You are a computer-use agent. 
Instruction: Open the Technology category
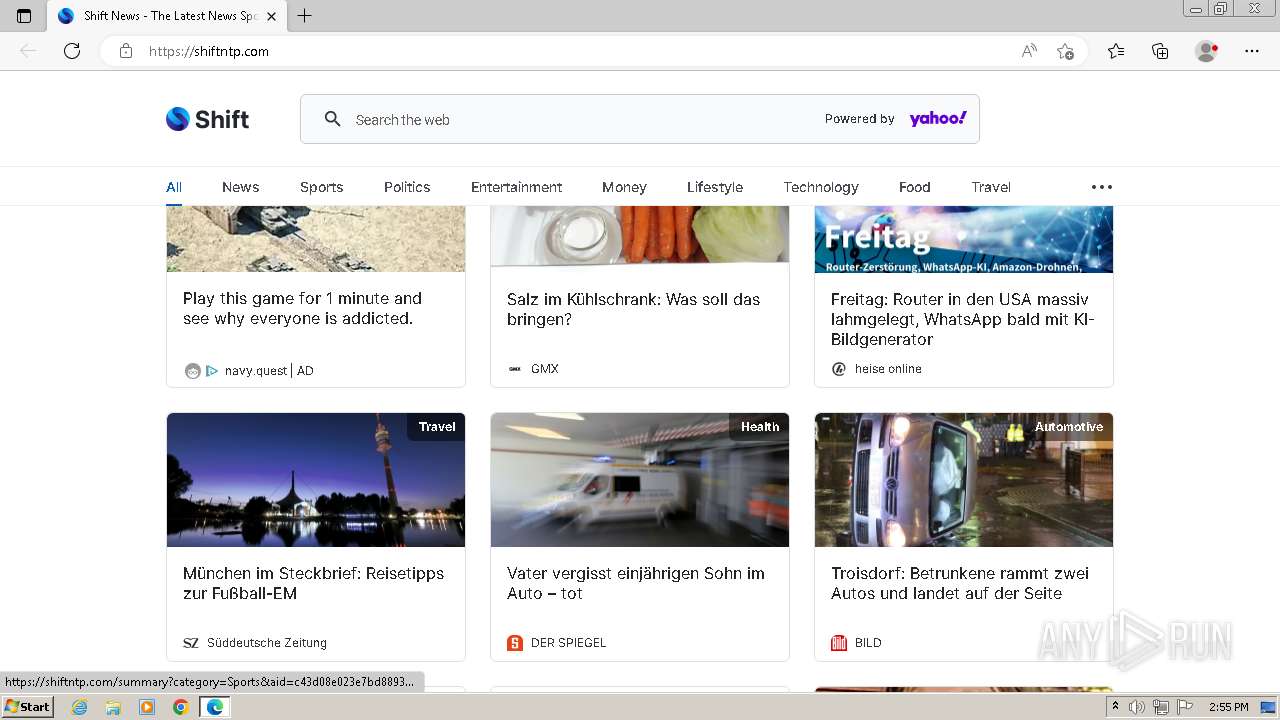point(821,187)
